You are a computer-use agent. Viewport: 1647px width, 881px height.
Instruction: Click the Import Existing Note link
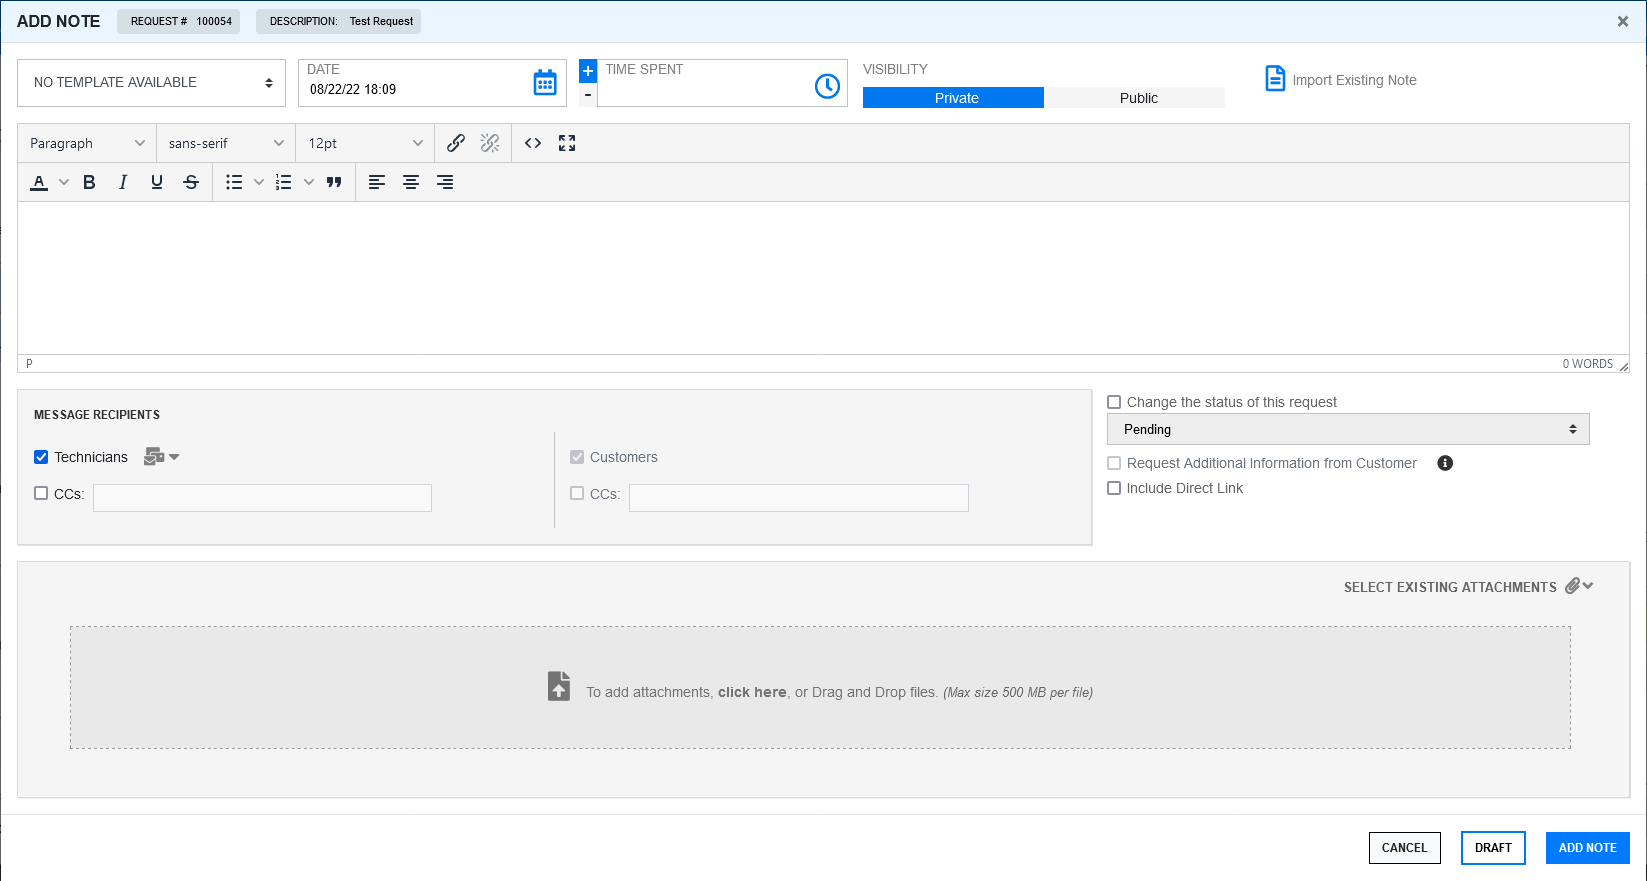(x=1354, y=80)
